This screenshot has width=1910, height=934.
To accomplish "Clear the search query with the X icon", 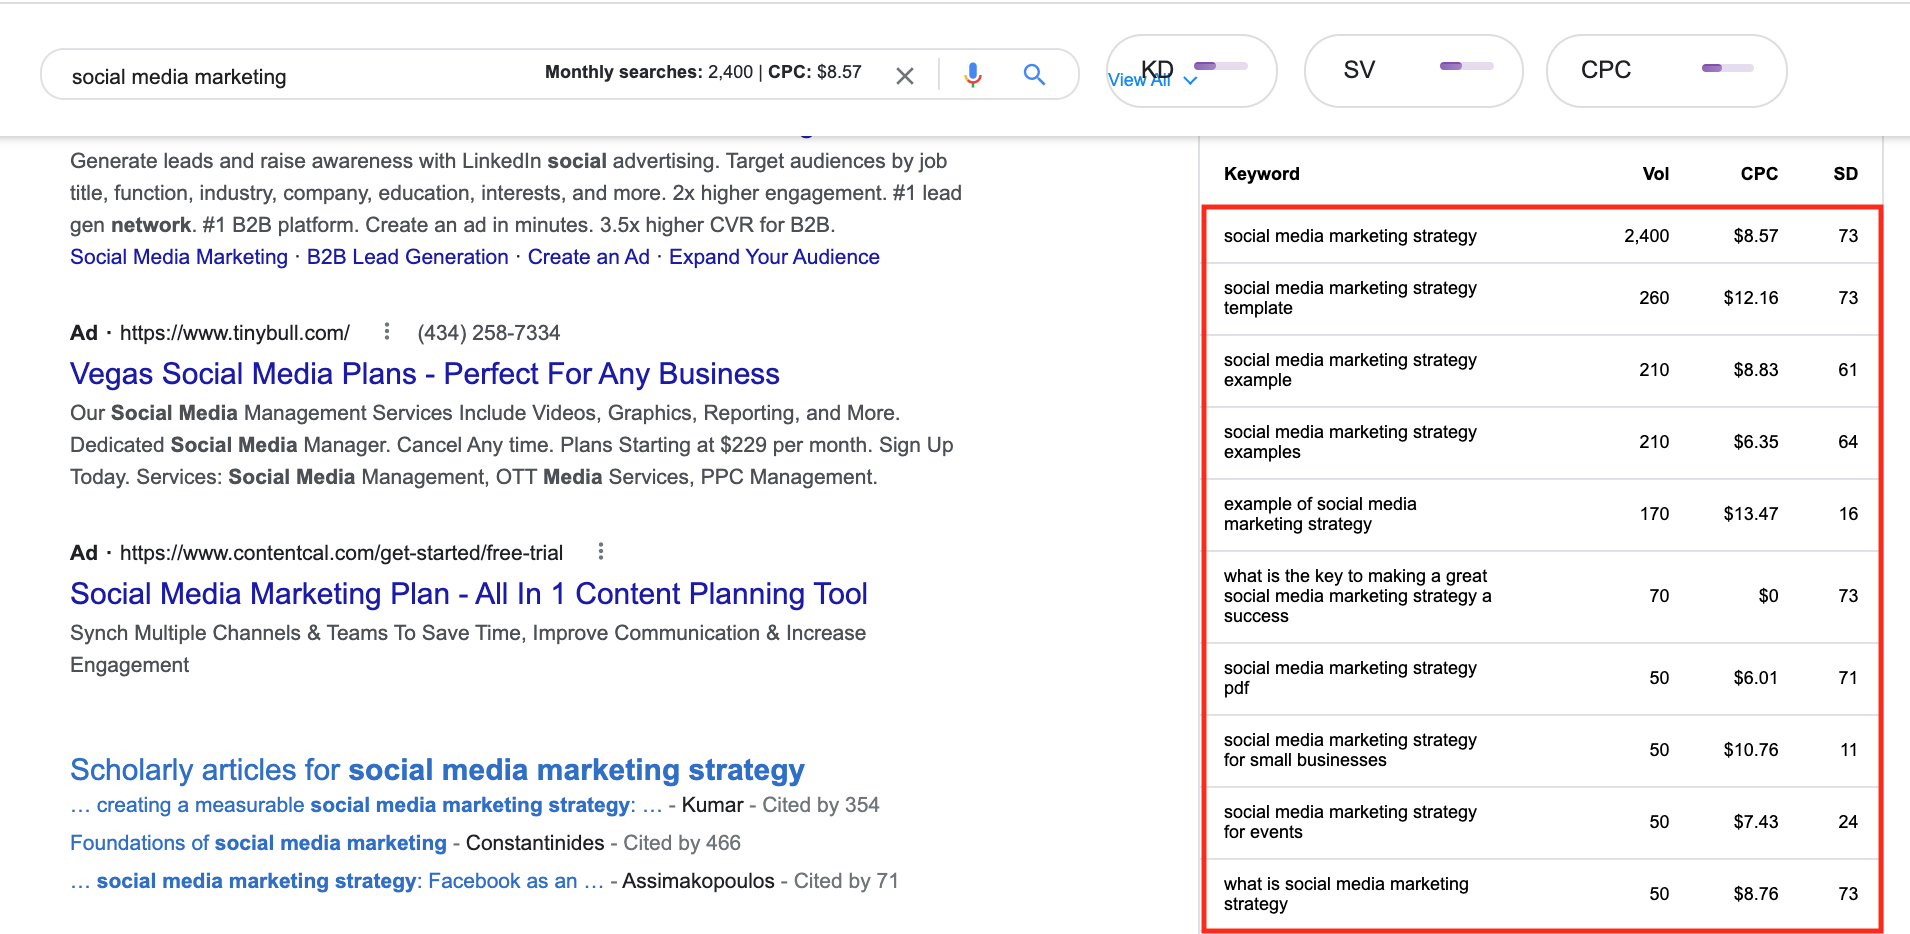I will tap(906, 75).
